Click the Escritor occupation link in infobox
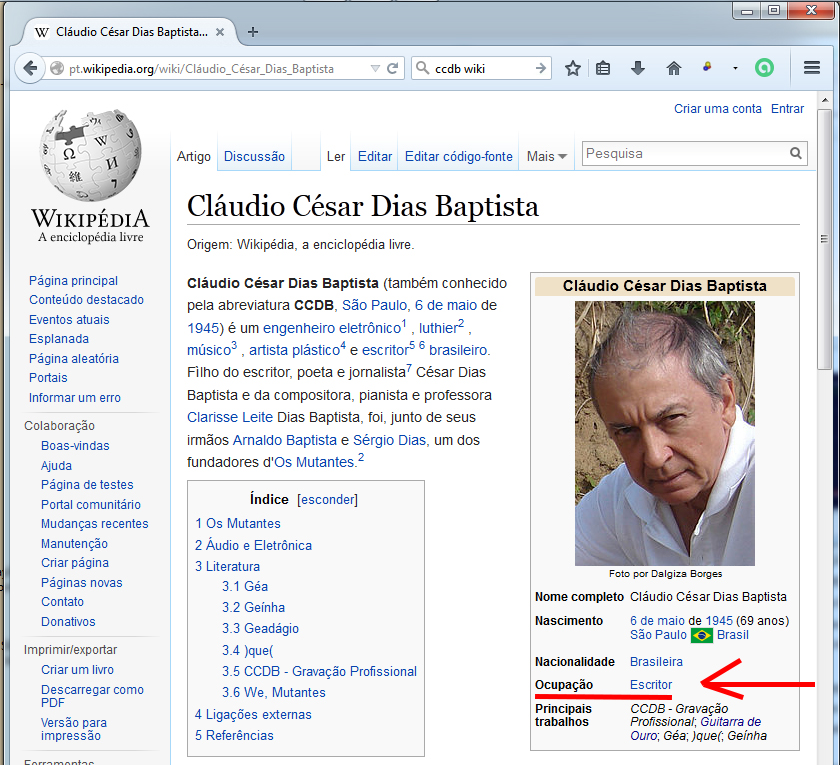Screen dimensions: 840x765 click(x=651, y=685)
